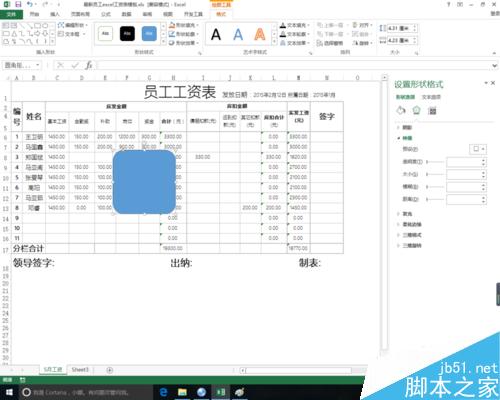Add a new sheet with plus icon
Screen dimensions: 500x400
[109, 370]
